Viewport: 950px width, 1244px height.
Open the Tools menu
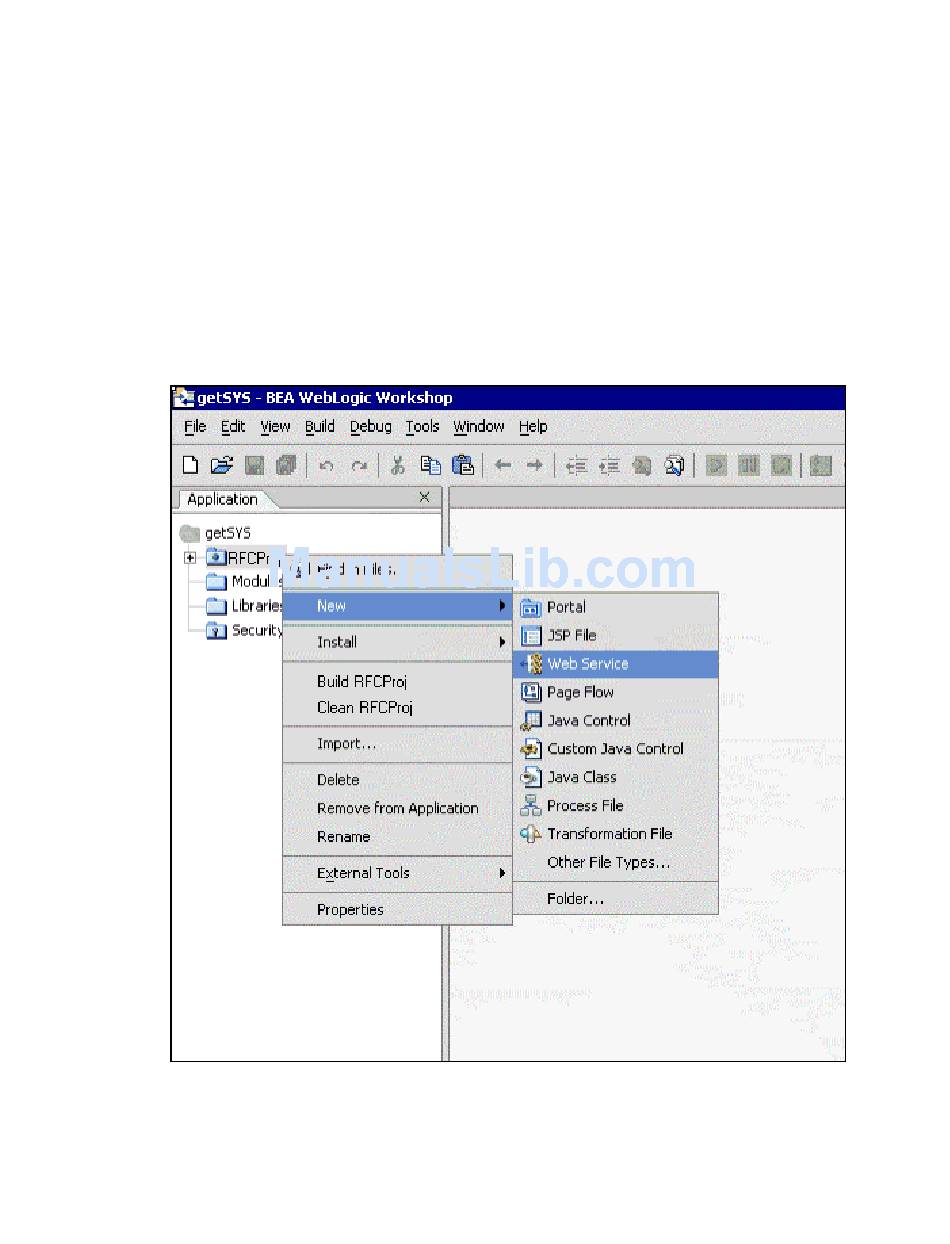coord(422,427)
